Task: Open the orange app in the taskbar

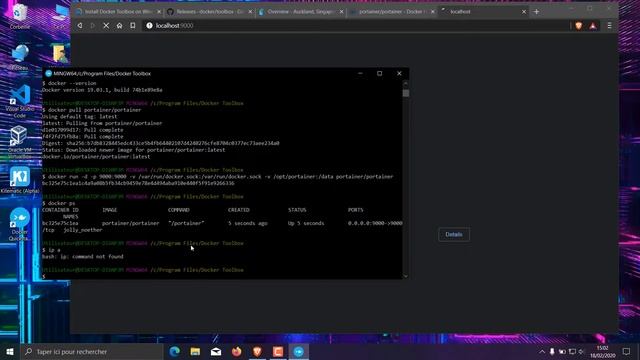Action: click(278, 351)
